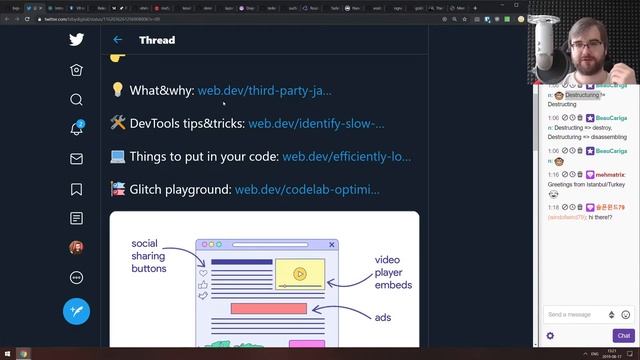
Task: Open the Windows notification center icon
Action: [x=630, y=354]
